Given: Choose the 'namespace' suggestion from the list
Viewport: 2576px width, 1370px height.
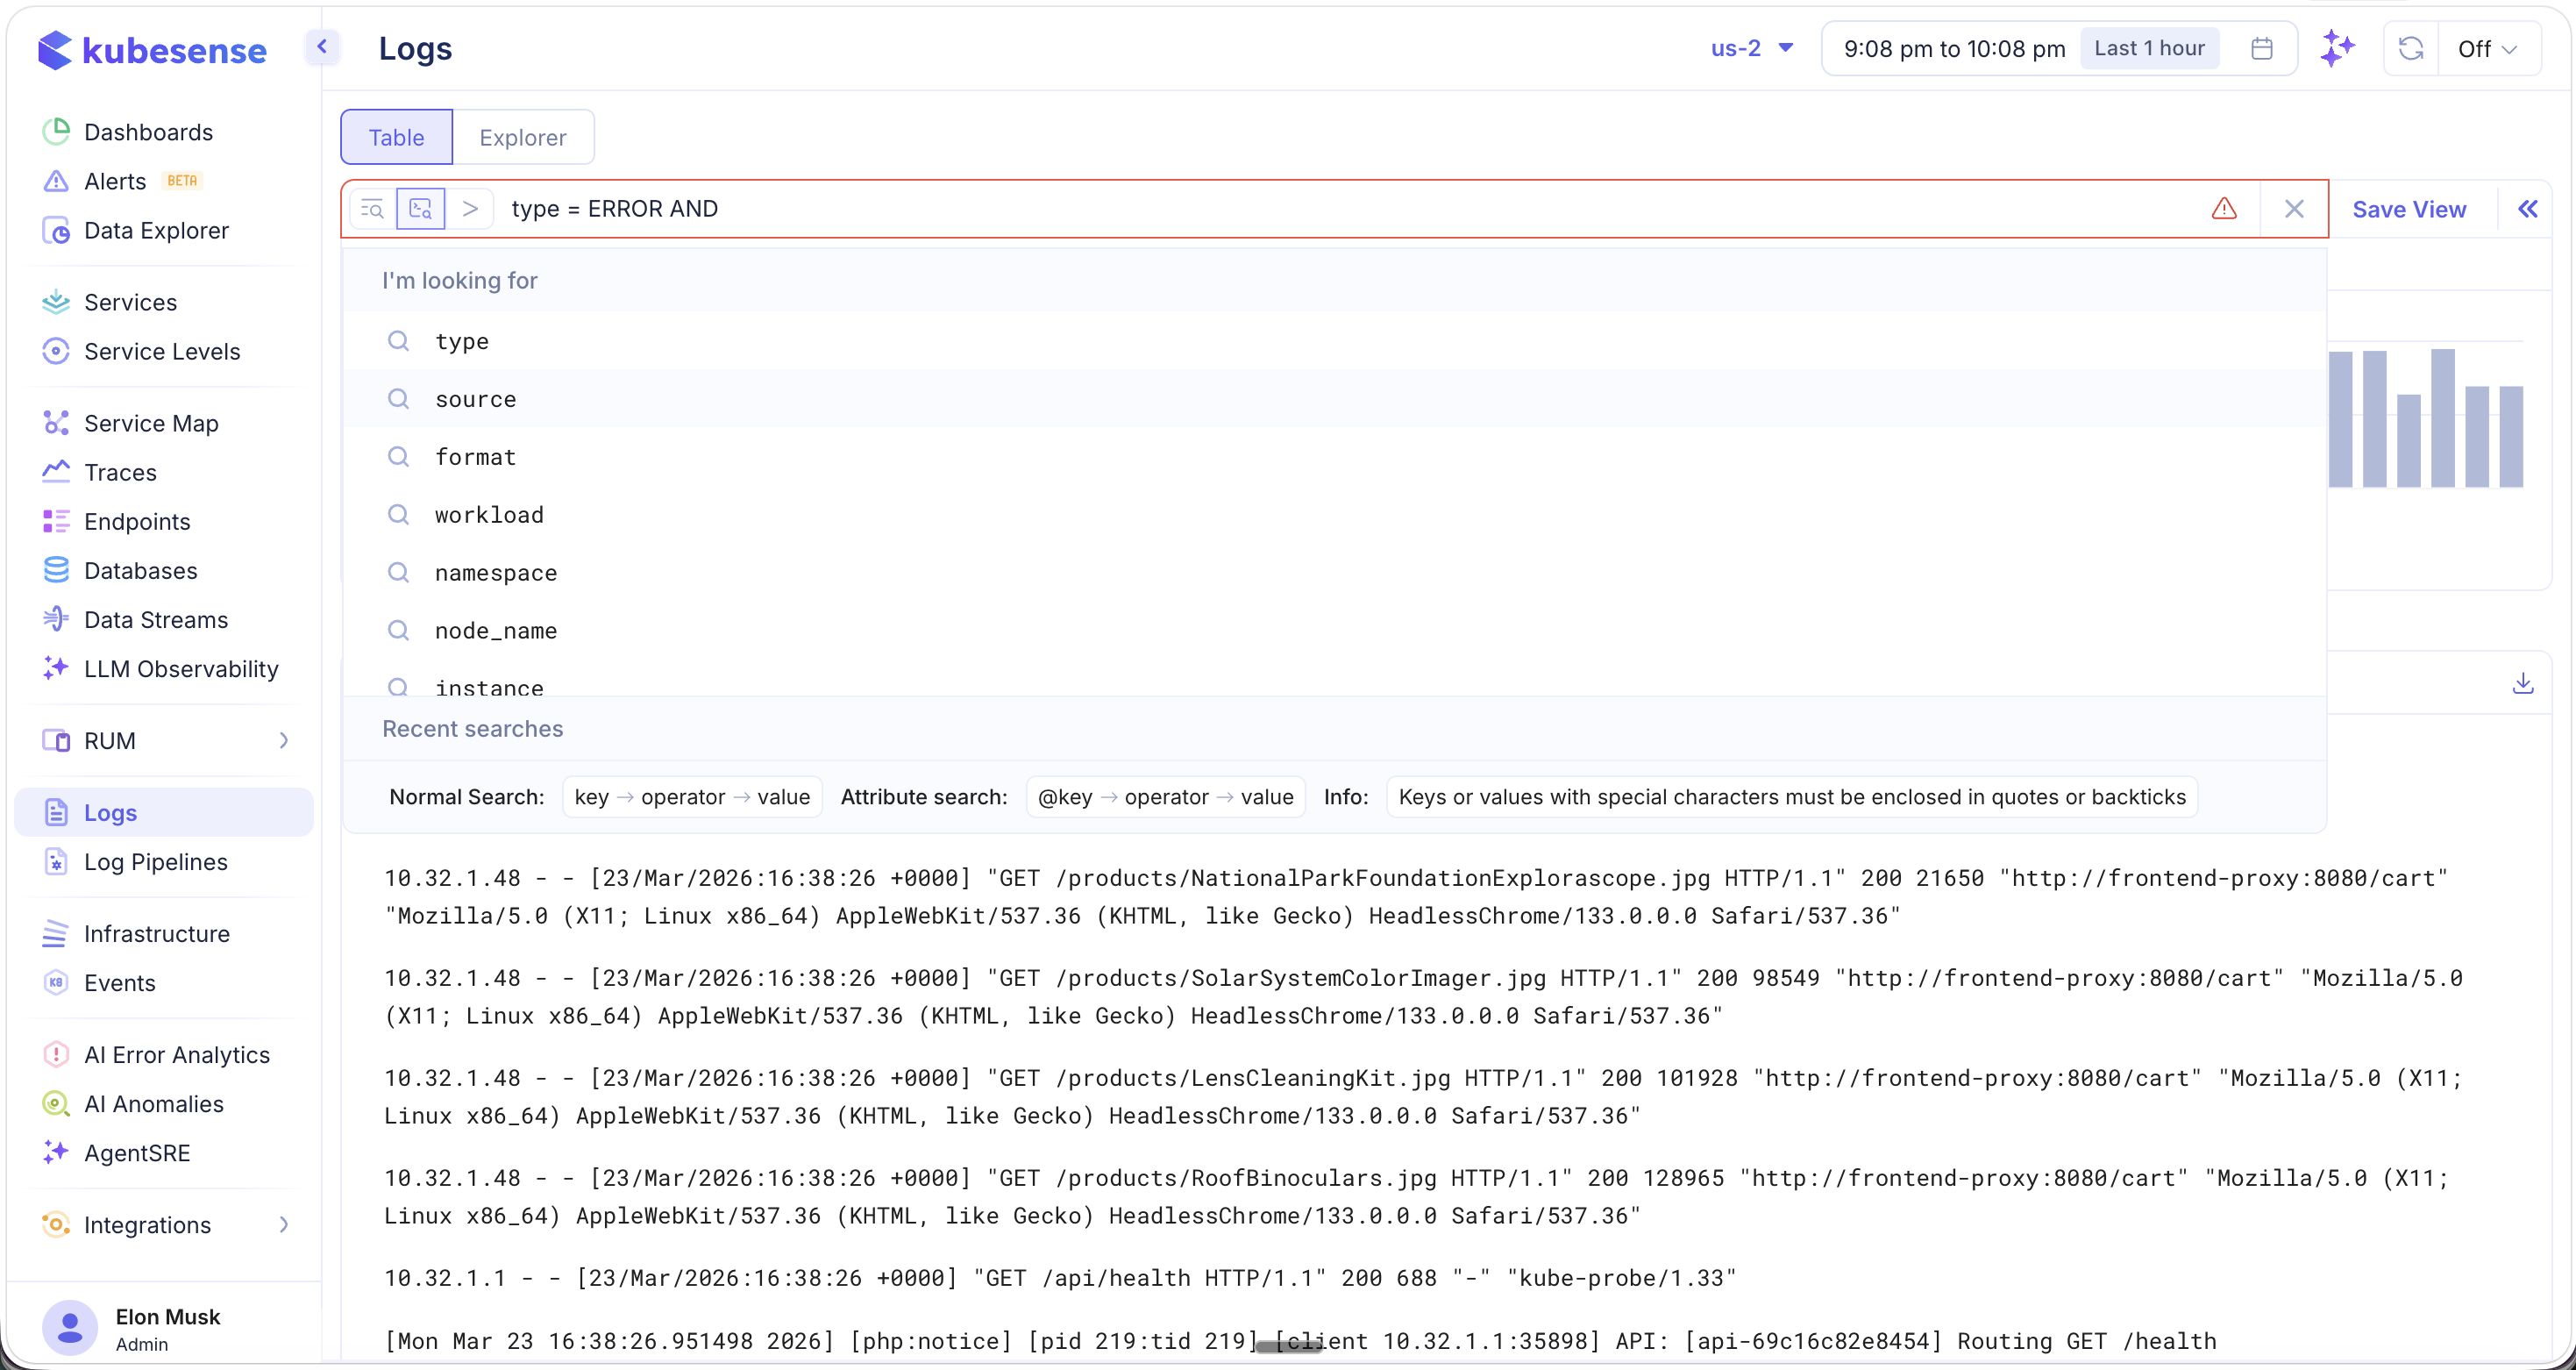Looking at the screenshot, I should pos(495,573).
